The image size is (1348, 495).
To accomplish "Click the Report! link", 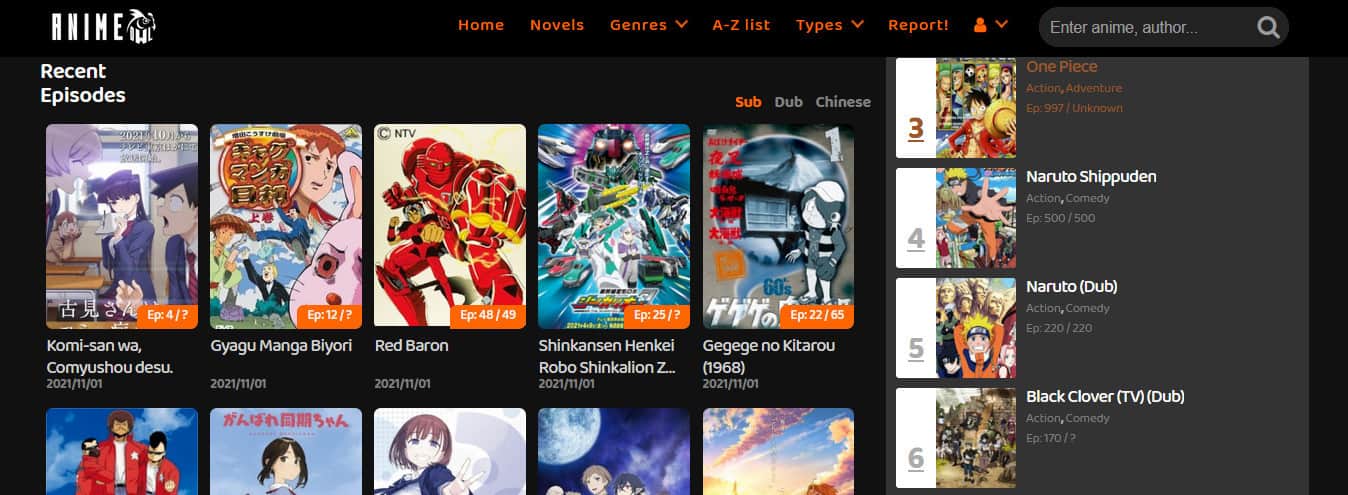I will (x=918, y=25).
